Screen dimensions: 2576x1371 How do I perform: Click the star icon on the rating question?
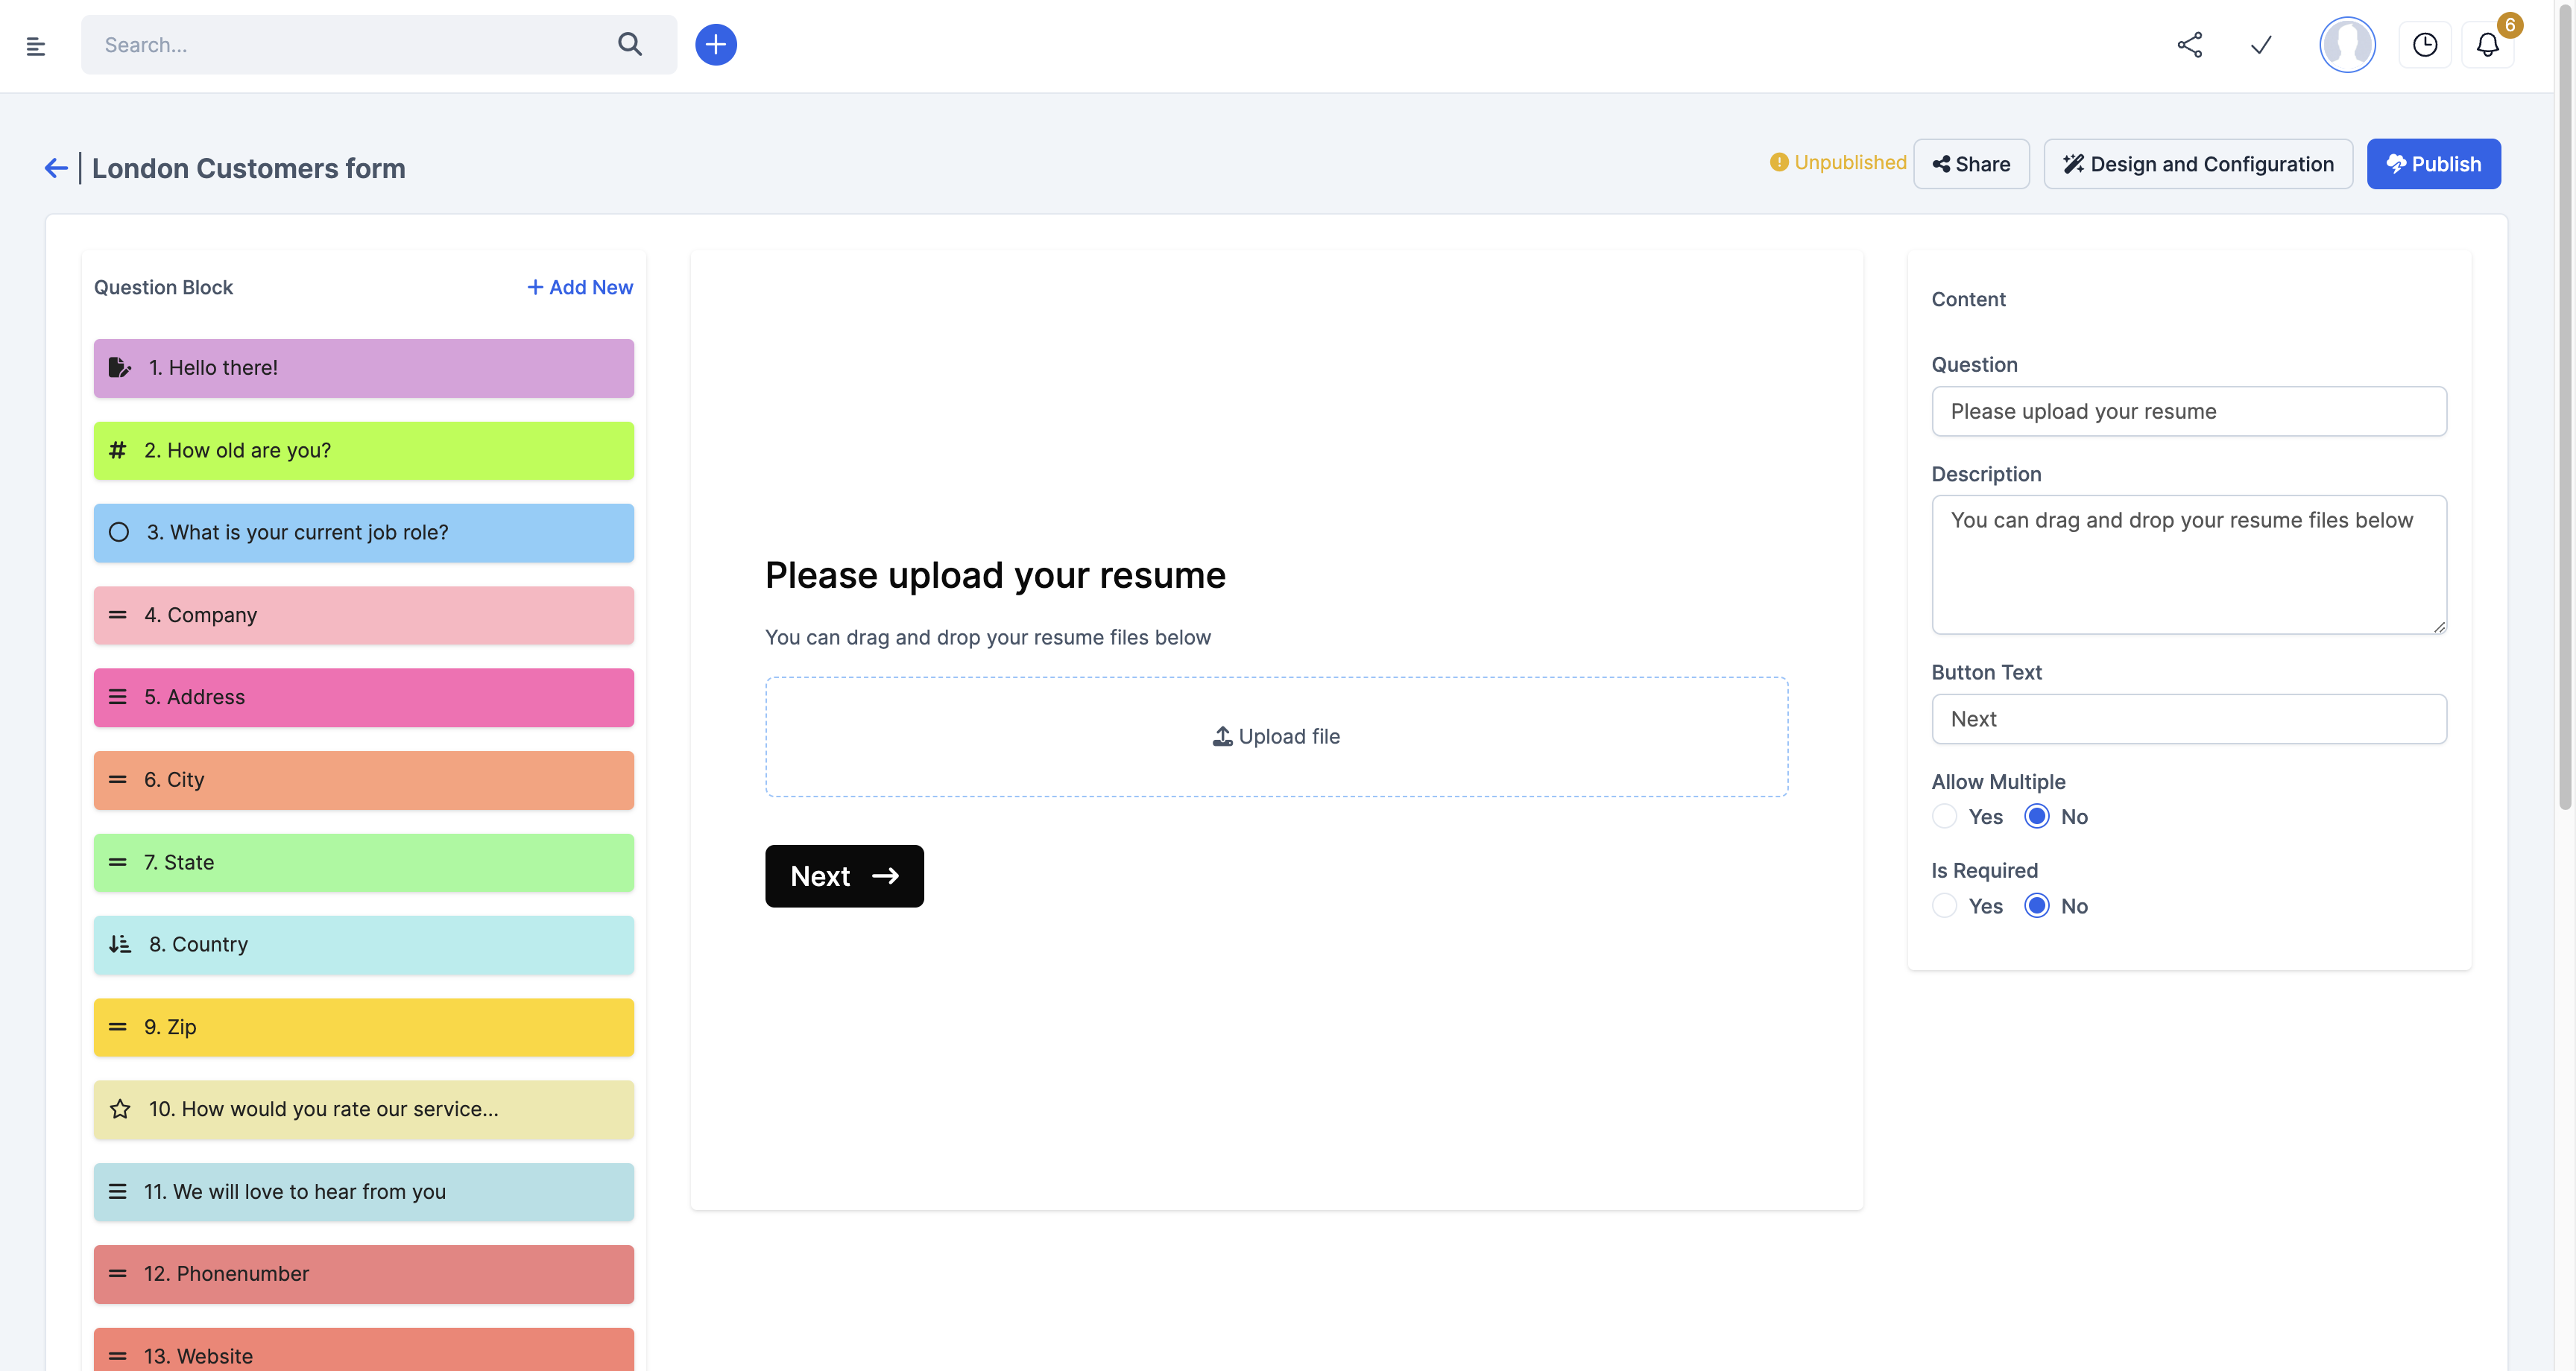pyautogui.click(x=119, y=1109)
